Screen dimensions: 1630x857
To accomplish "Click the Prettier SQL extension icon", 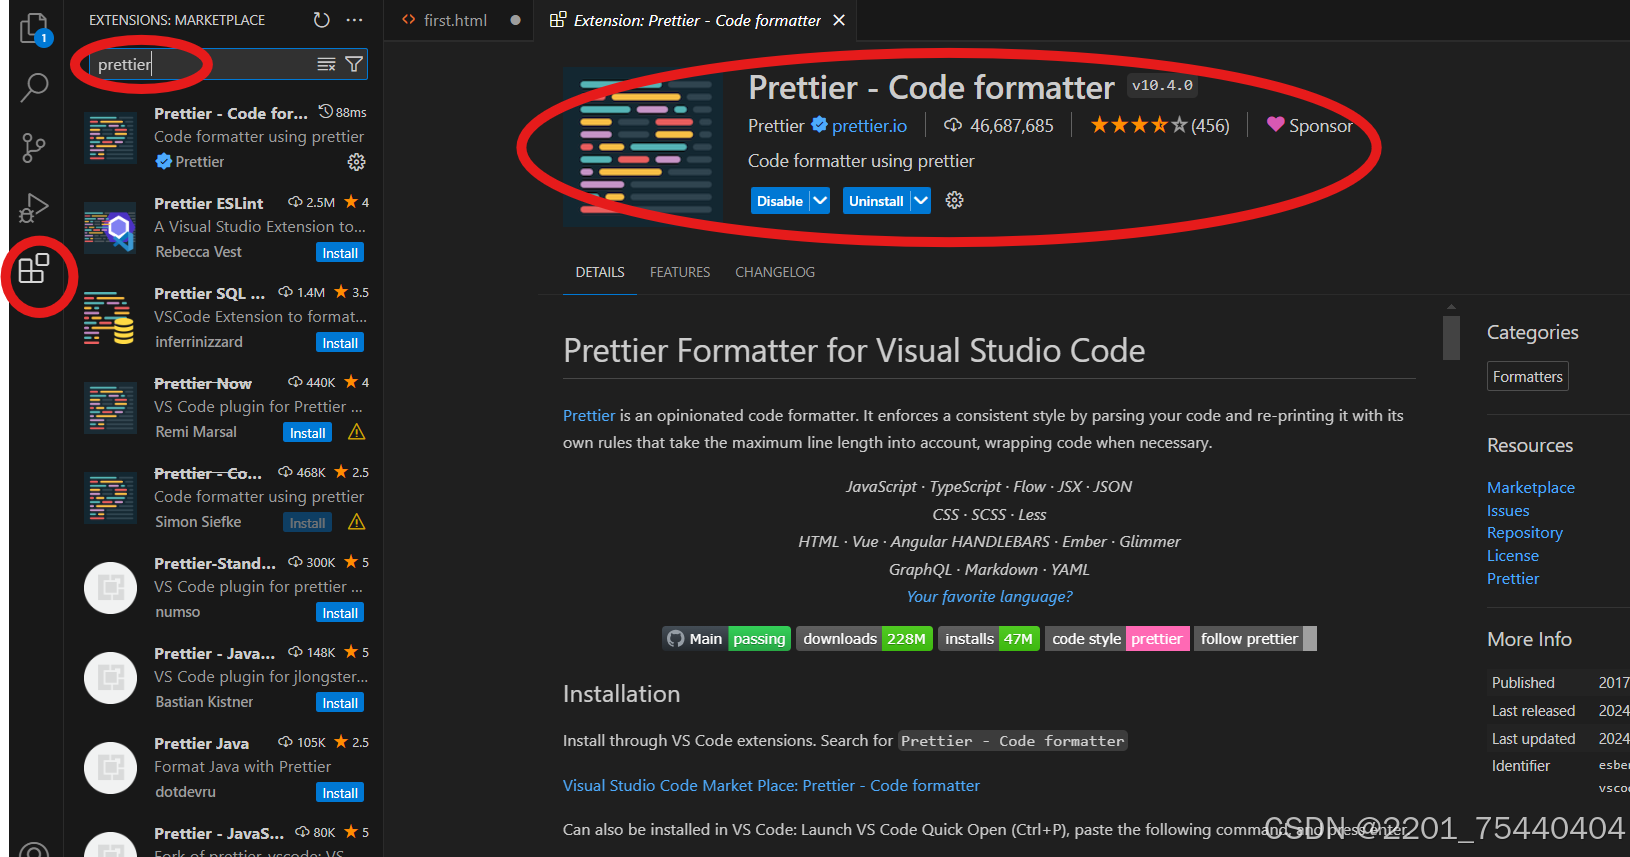I will (110, 318).
